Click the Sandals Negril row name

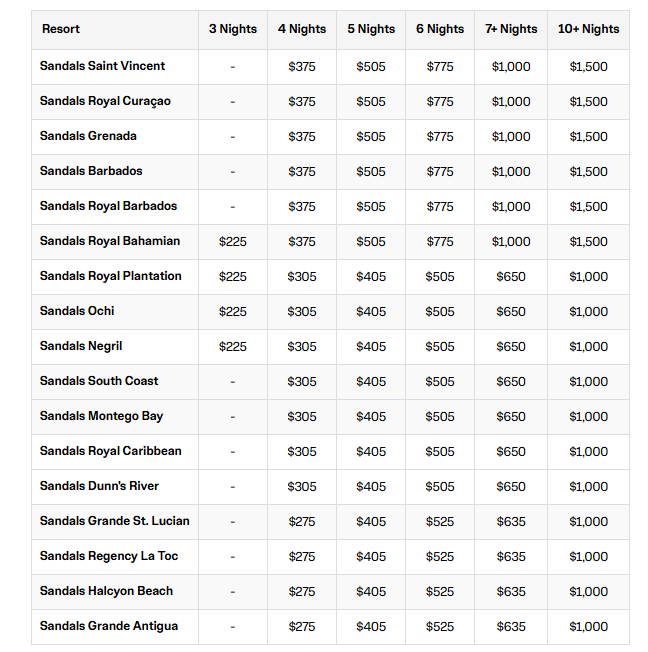(x=81, y=346)
